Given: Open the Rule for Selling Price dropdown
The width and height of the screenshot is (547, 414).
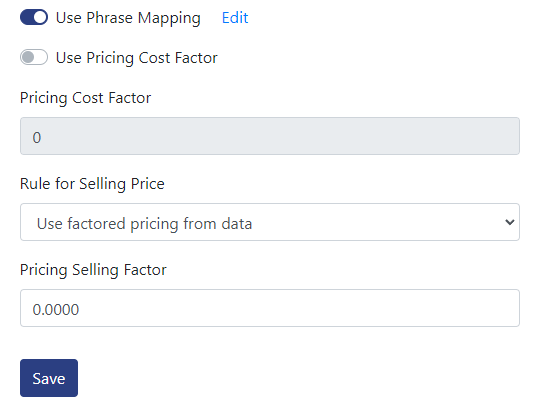Looking at the screenshot, I should tap(270, 222).
